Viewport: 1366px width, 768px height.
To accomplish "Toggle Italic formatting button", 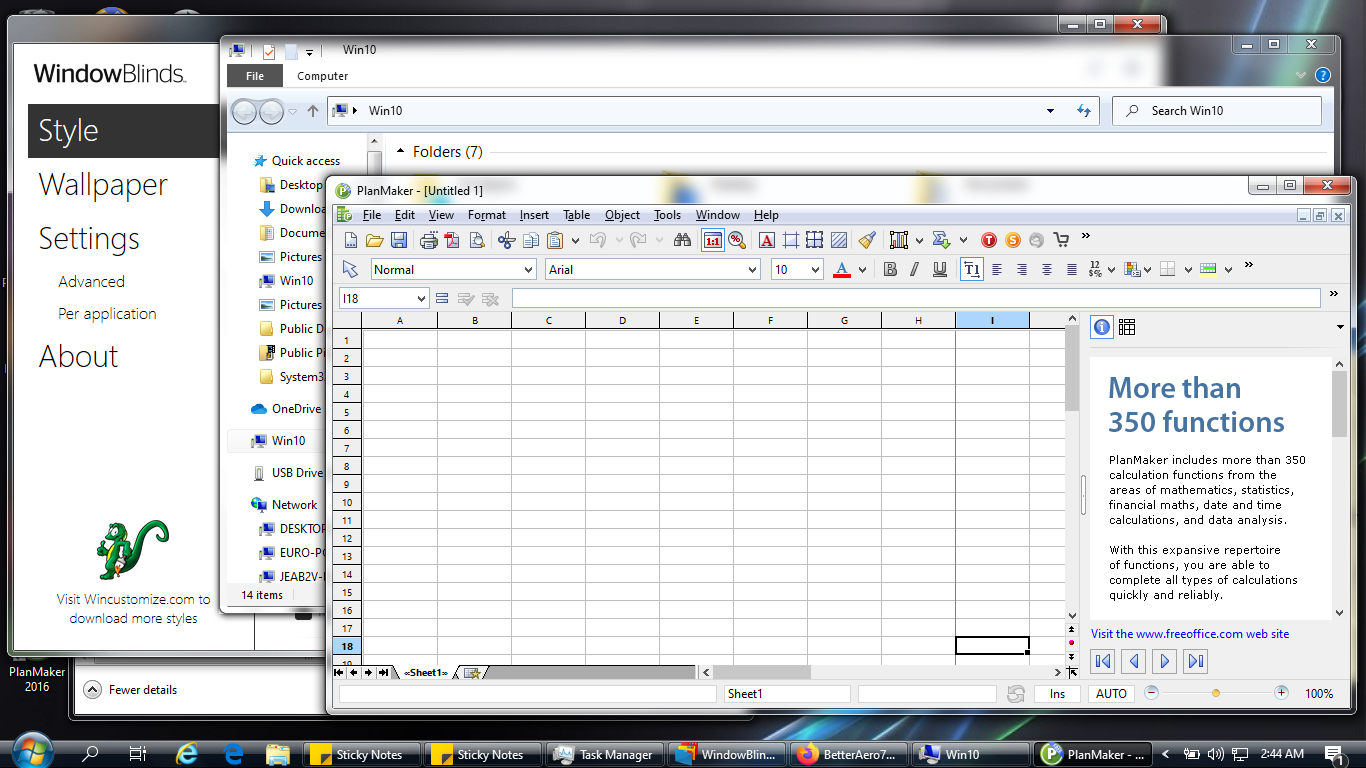I will 915,269.
